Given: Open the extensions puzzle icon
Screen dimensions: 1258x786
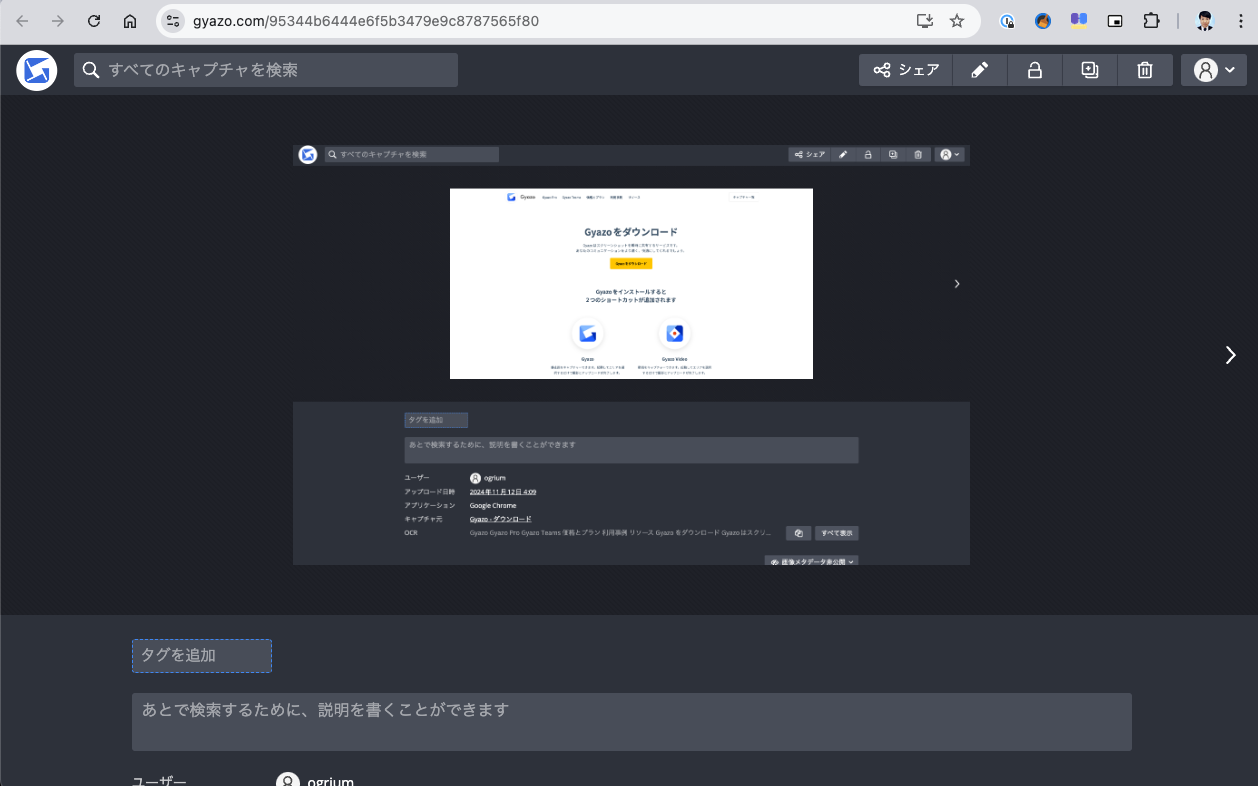Looking at the screenshot, I should [x=1151, y=21].
